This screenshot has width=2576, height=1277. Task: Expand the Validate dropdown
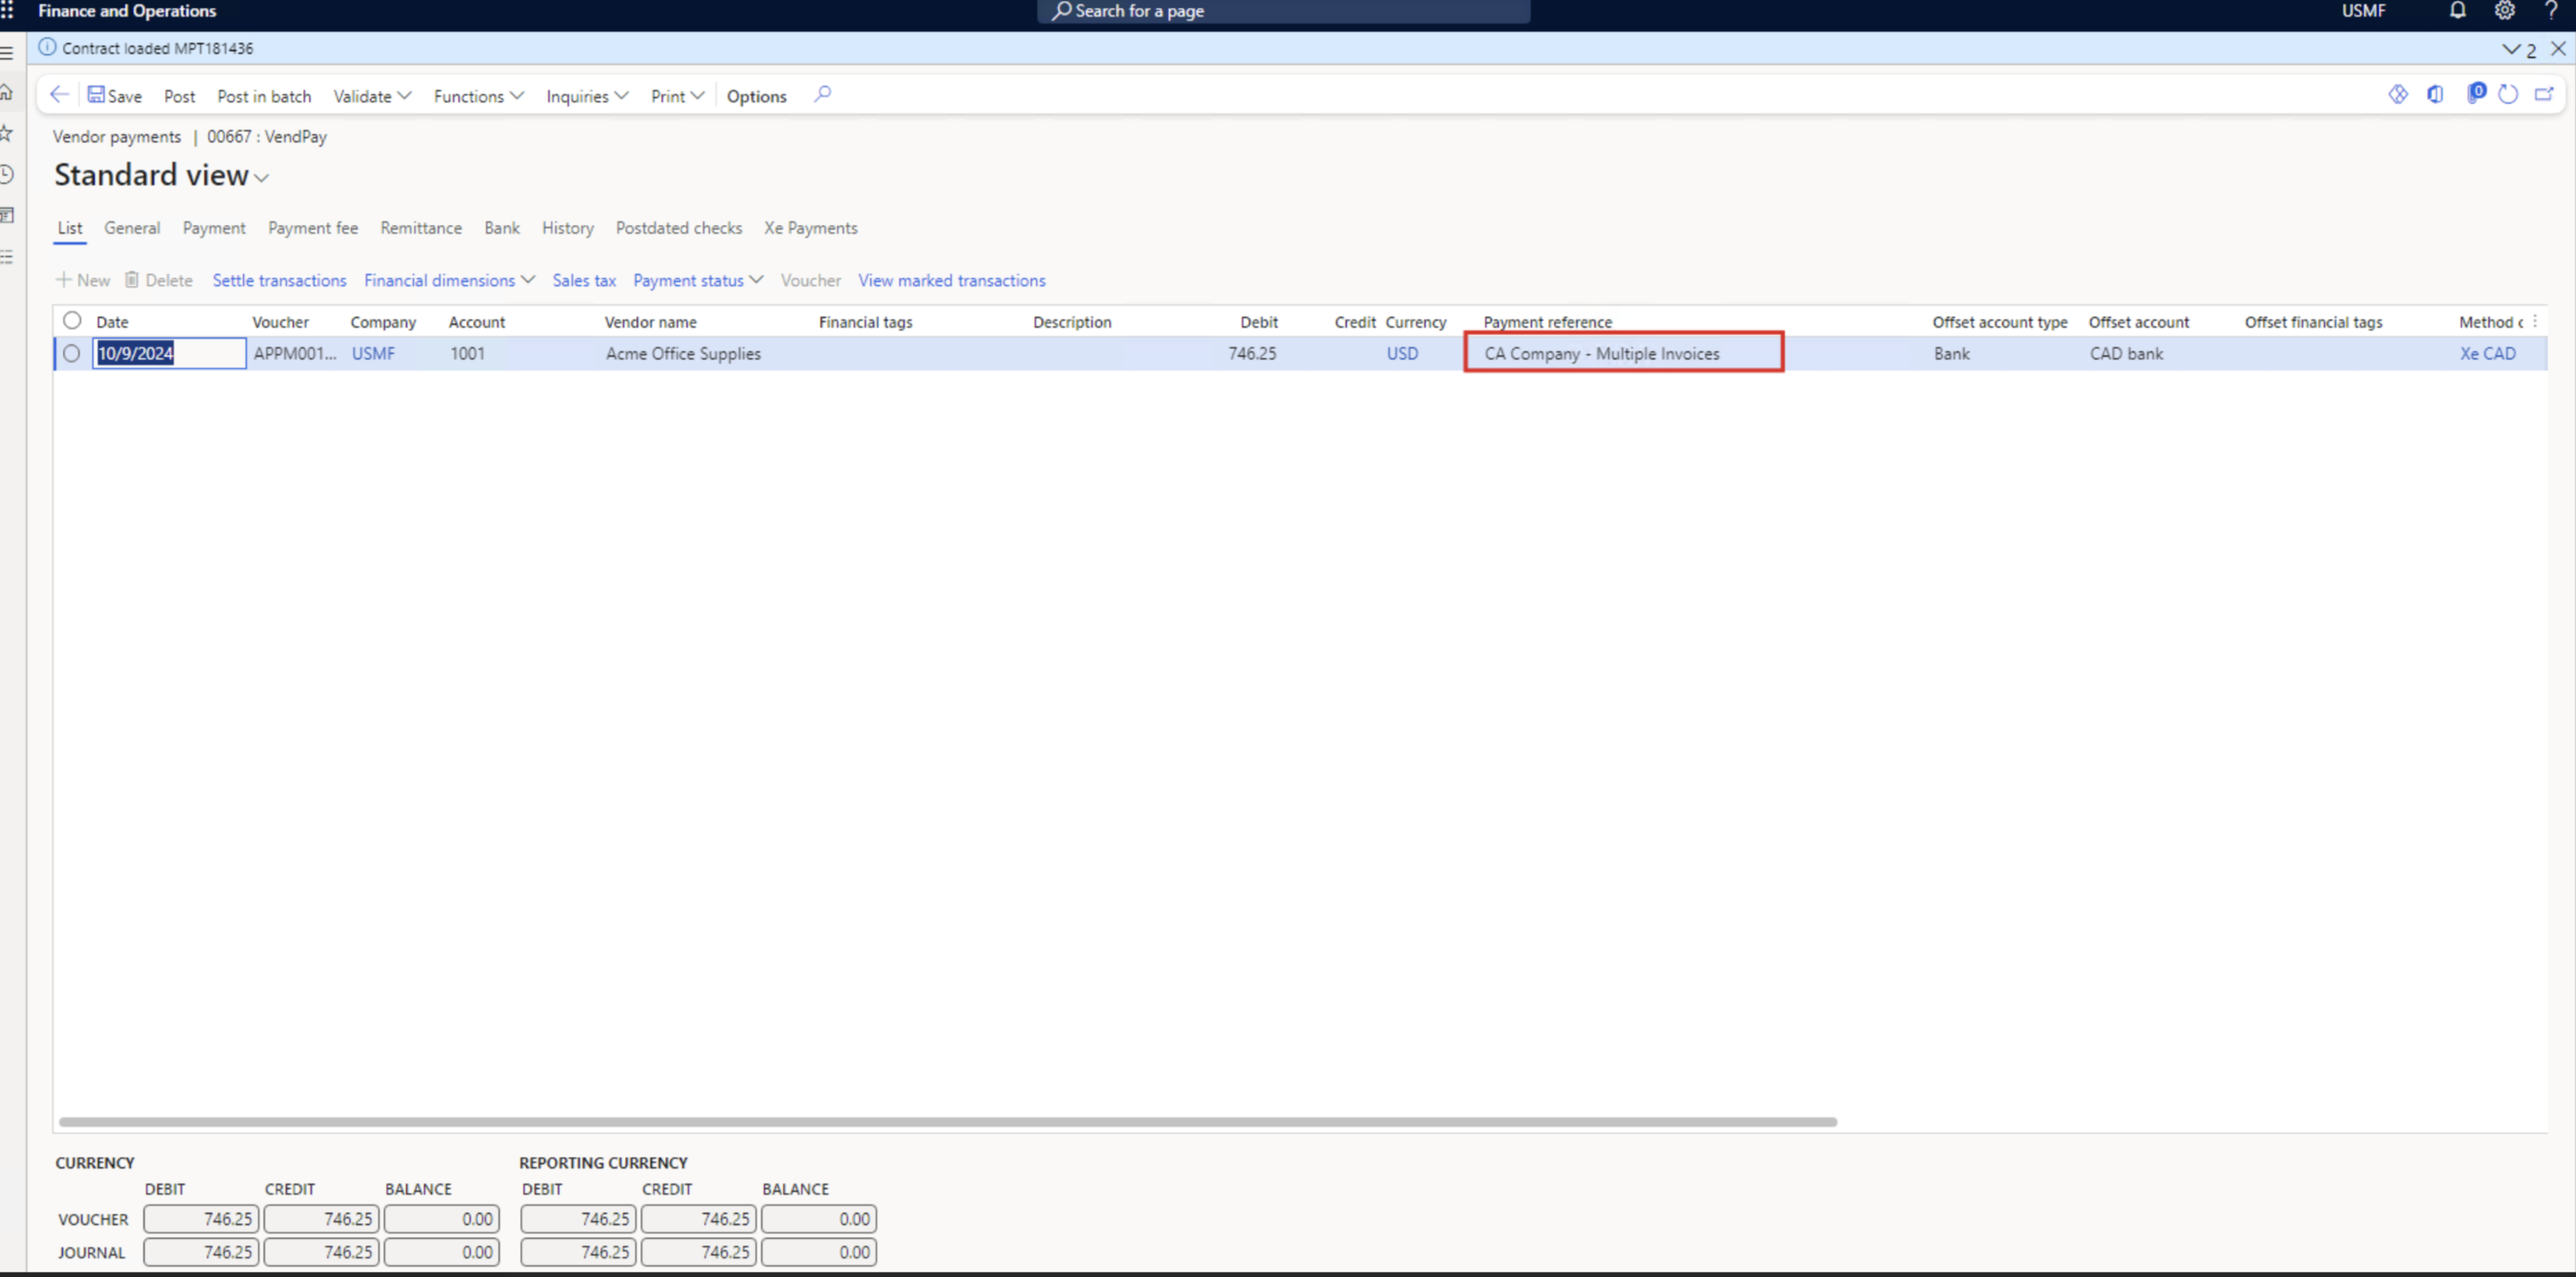pyautogui.click(x=371, y=96)
